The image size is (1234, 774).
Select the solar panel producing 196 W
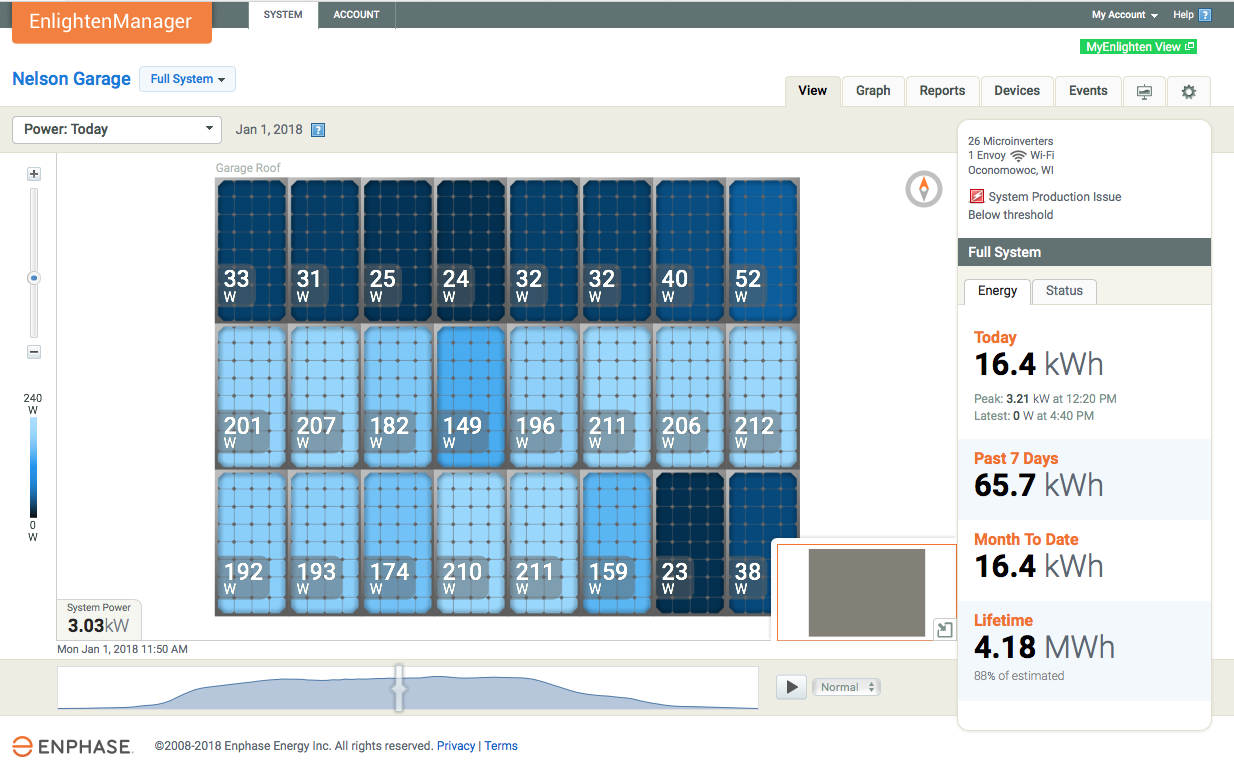pyautogui.click(x=543, y=396)
